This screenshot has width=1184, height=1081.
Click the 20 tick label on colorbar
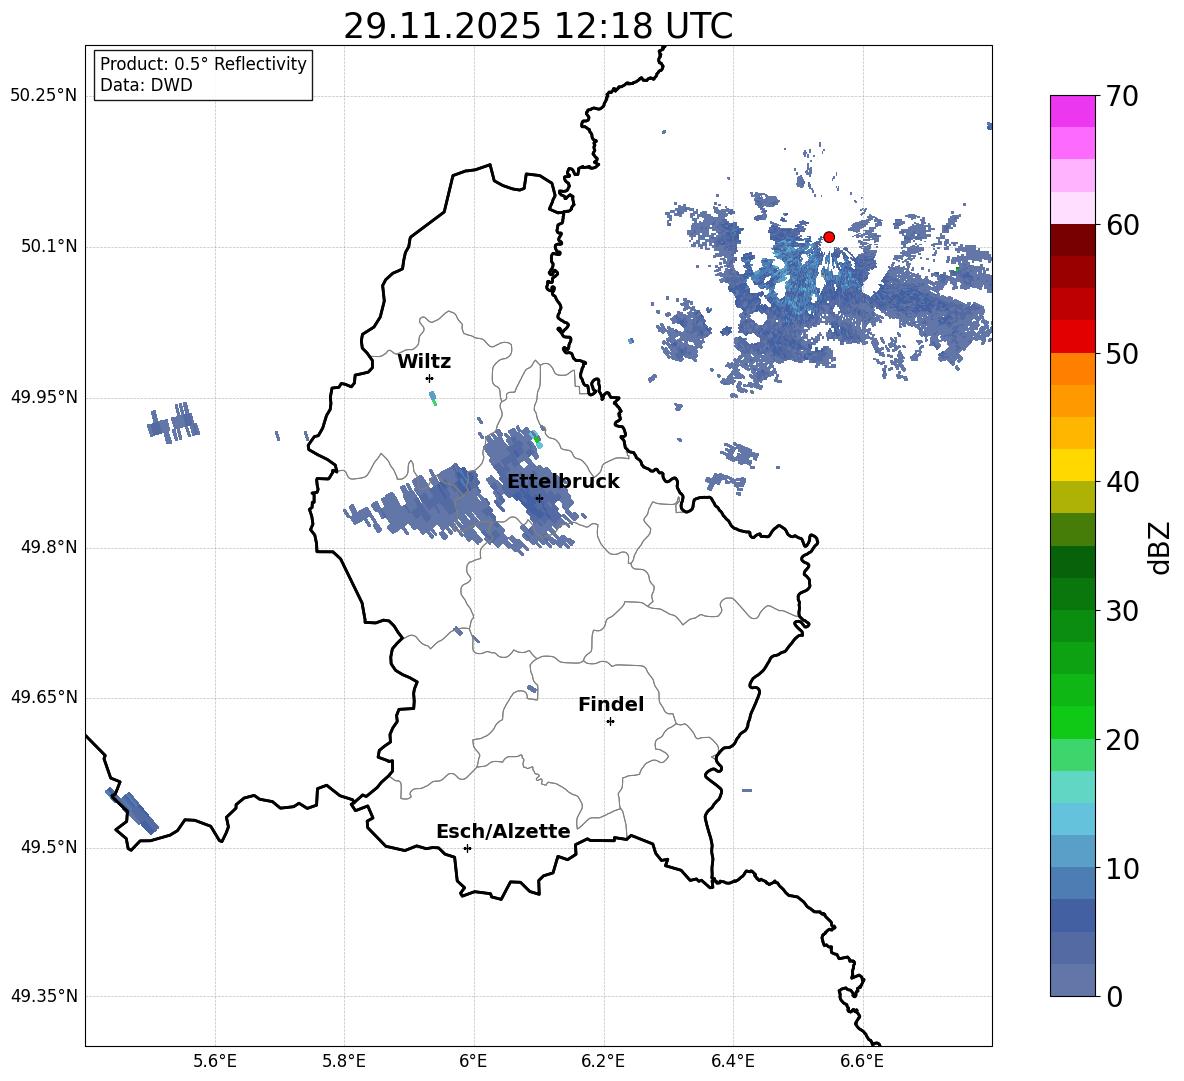[1122, 739]
